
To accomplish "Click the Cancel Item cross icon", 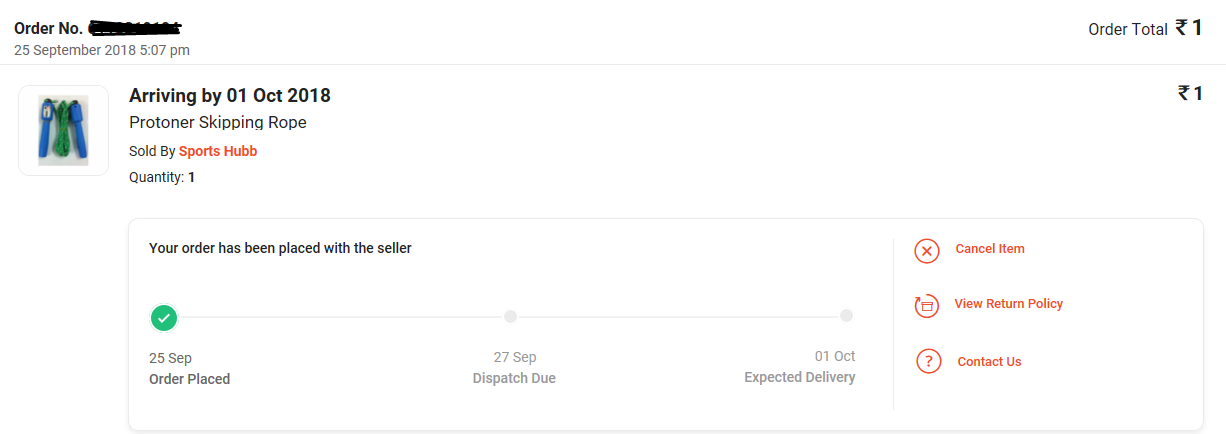I will pos(927,251).
